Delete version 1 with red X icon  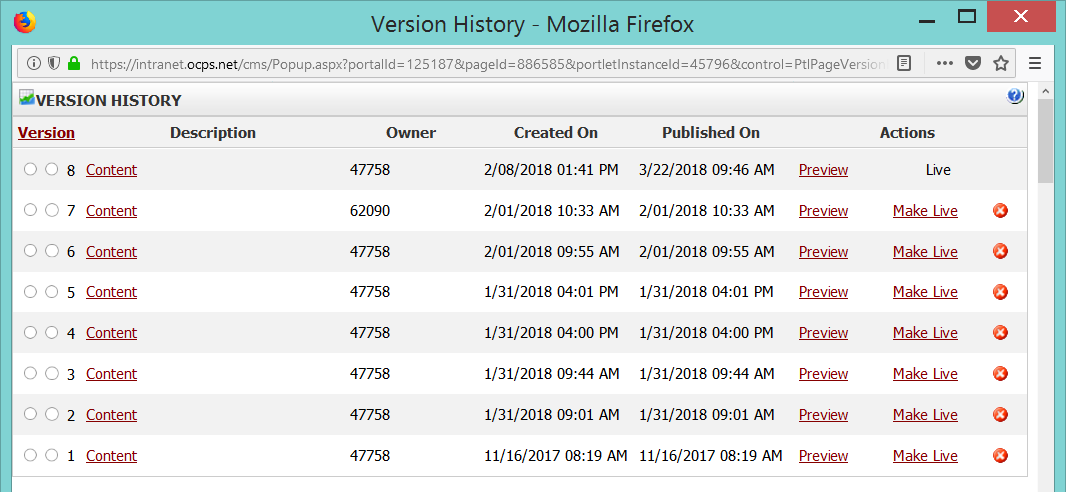coord(1000,456)
